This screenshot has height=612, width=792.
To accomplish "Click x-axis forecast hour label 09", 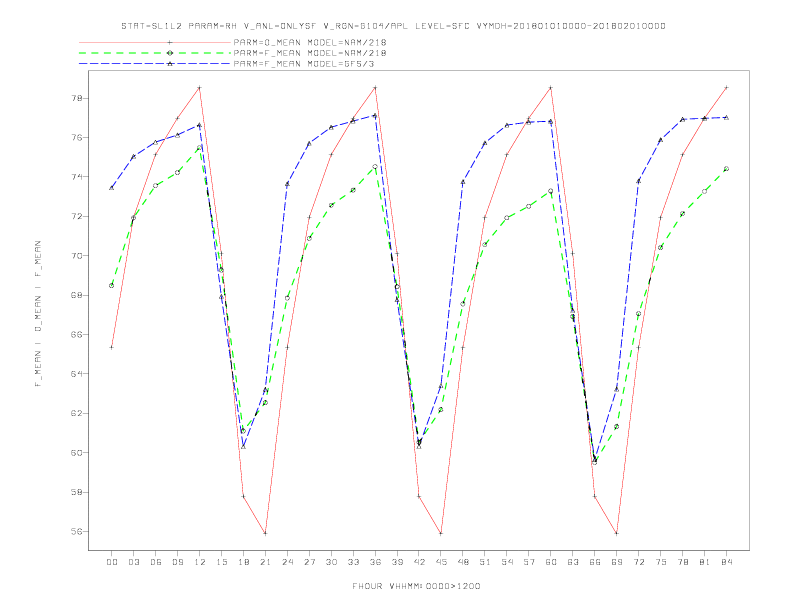I will [x=177, y=562].
